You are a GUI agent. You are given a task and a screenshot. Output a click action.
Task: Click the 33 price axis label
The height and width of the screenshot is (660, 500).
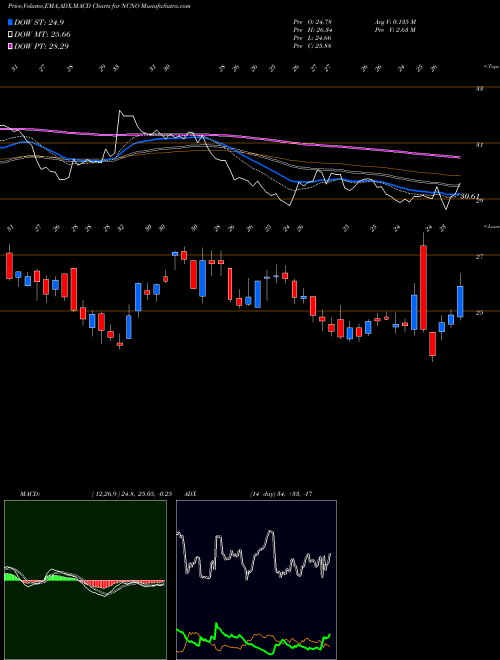coord(479,89)
